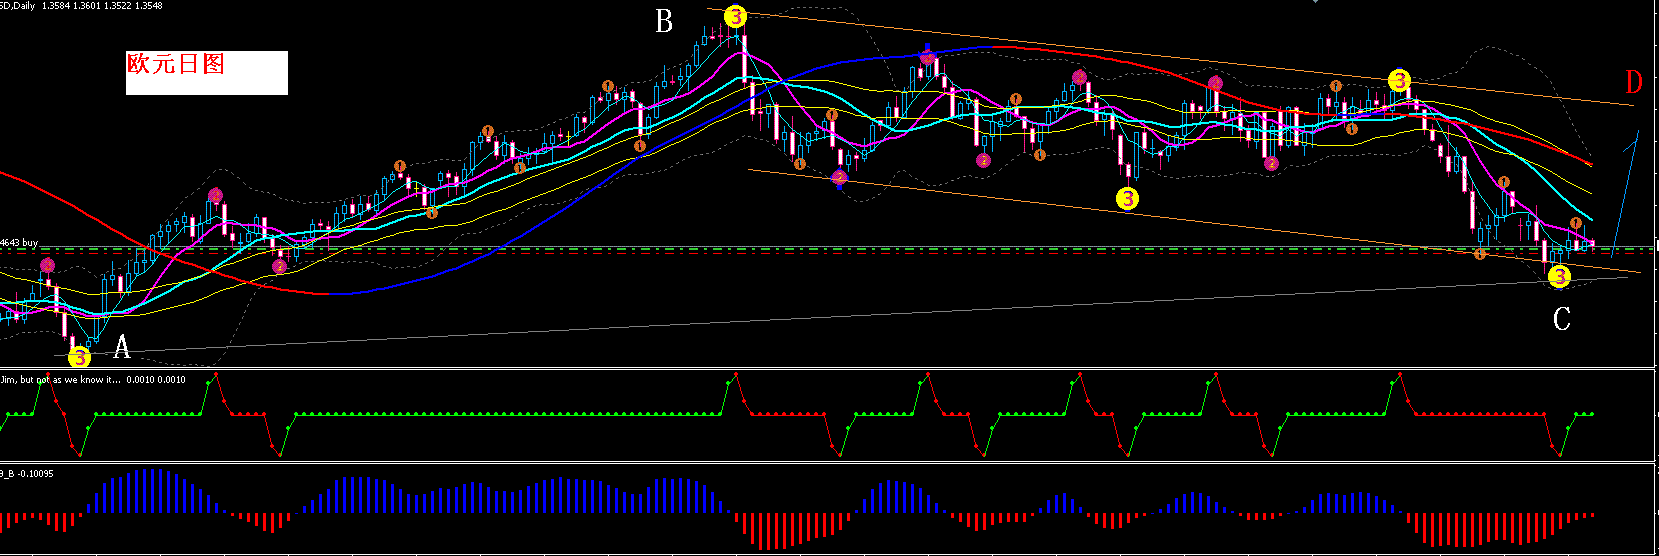
Task: Click the '4643 buy' order level label
Action: click(19, 243)
